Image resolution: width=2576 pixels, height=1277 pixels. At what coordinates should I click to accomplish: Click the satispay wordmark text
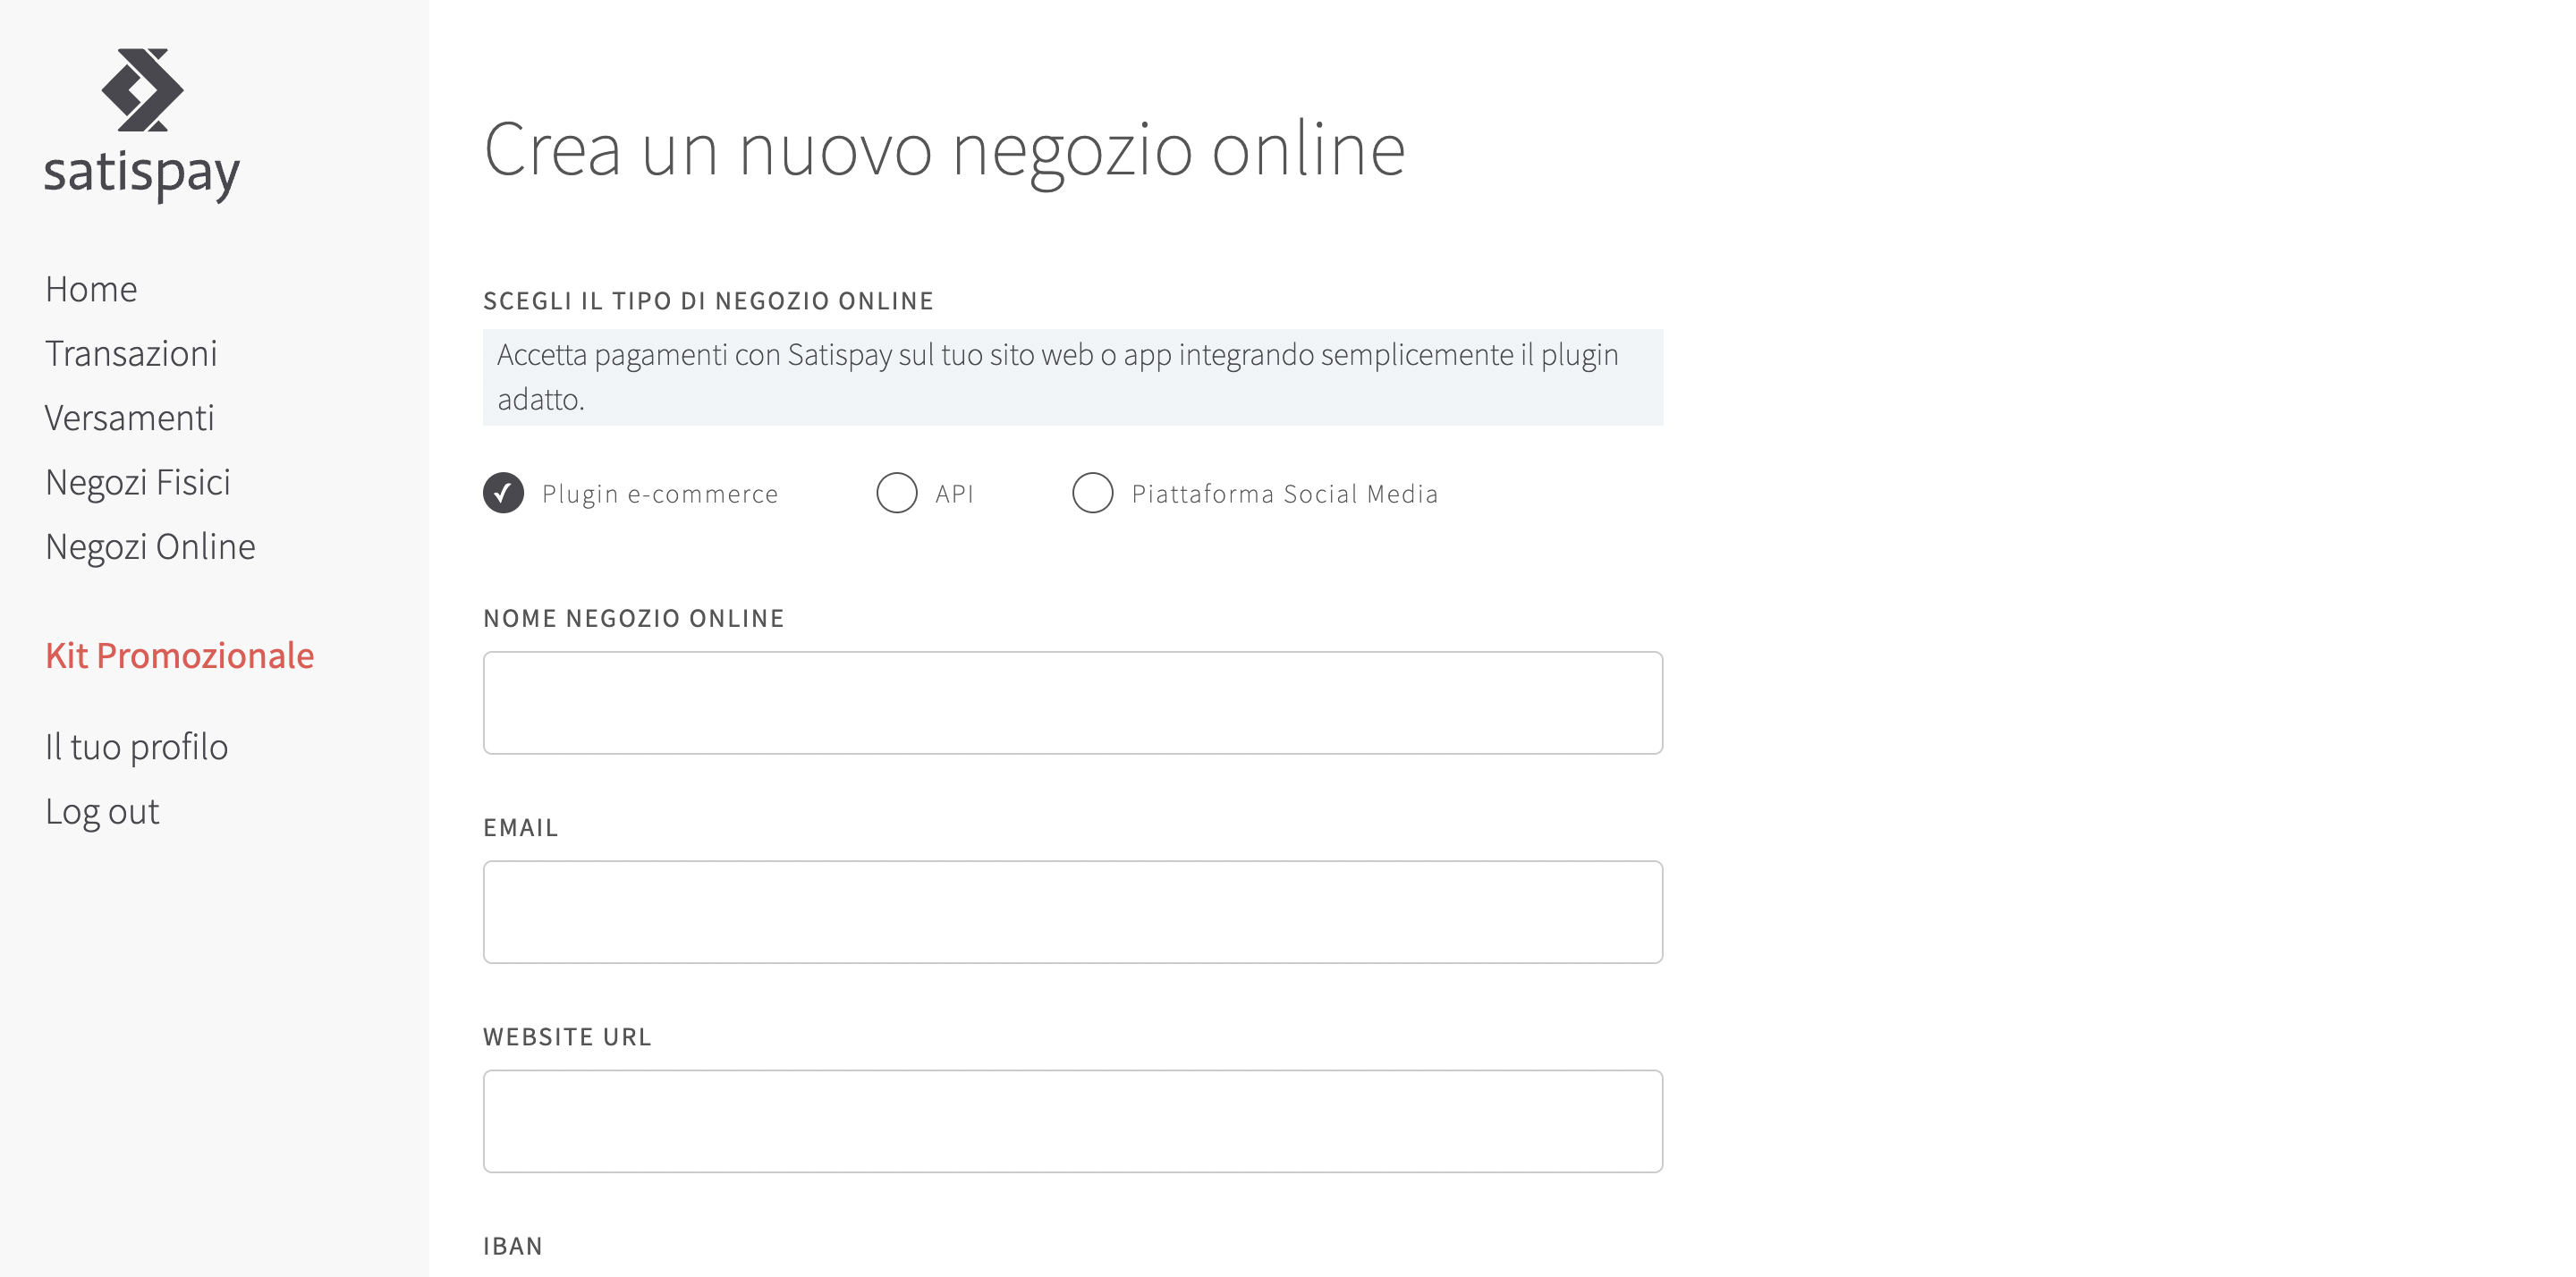click(142, 173)
